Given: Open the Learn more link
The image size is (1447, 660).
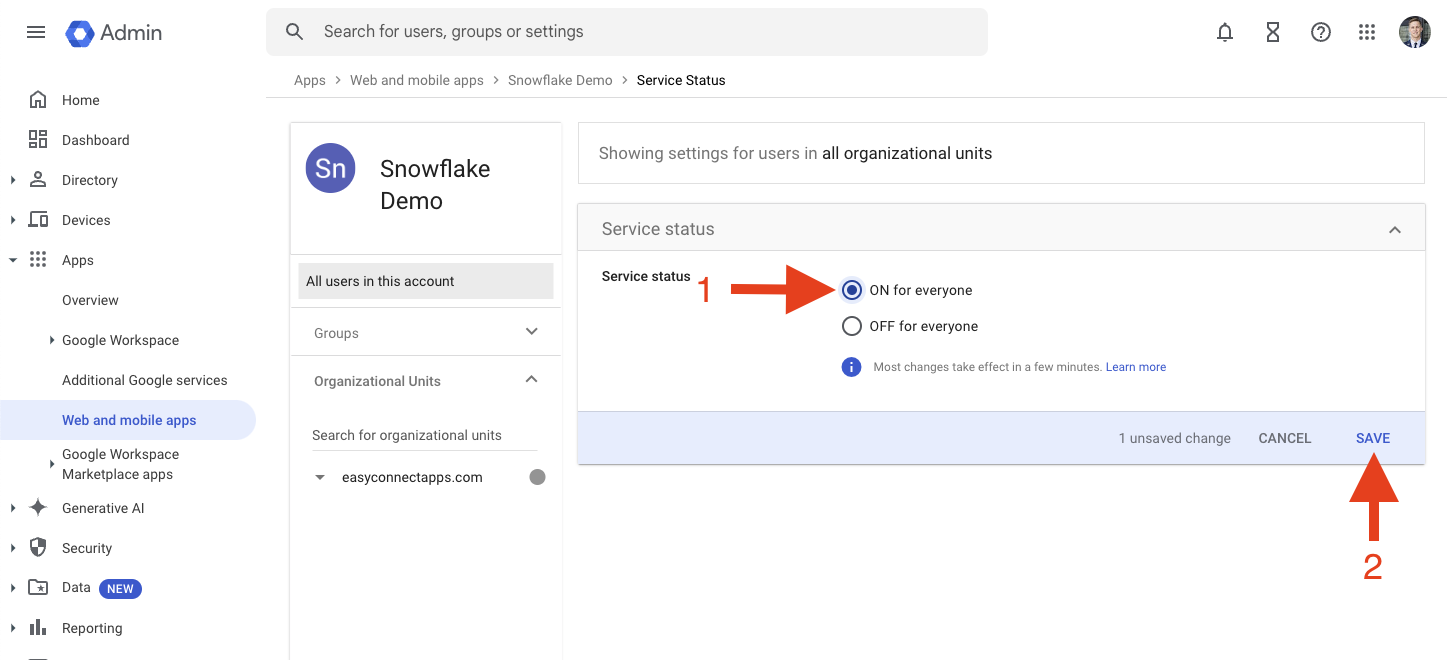Looking at the screenshot, I should pos(1135,367).
